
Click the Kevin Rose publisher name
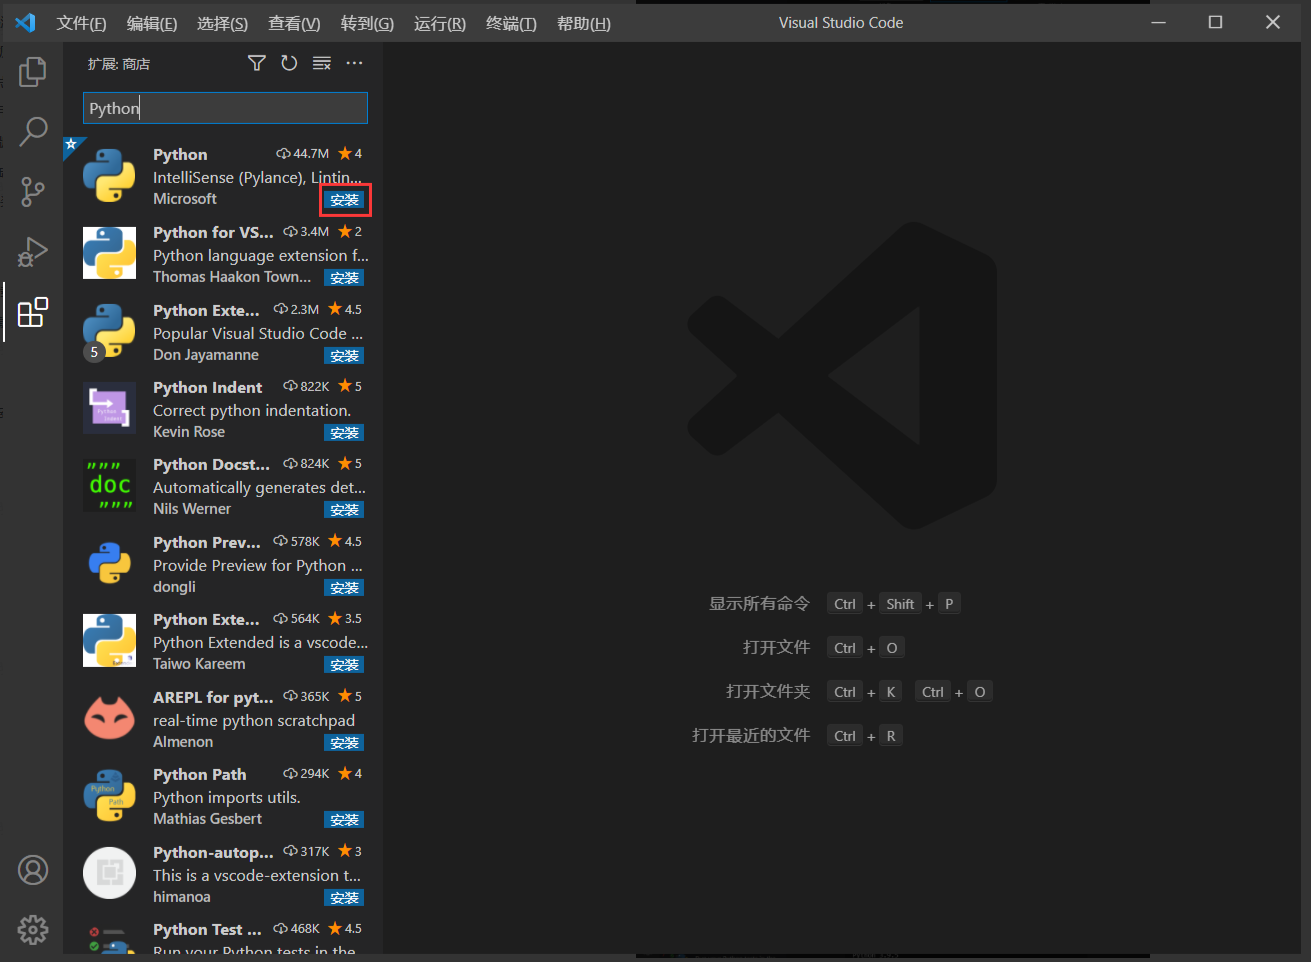pyautogui.click(x=189, y=432)
